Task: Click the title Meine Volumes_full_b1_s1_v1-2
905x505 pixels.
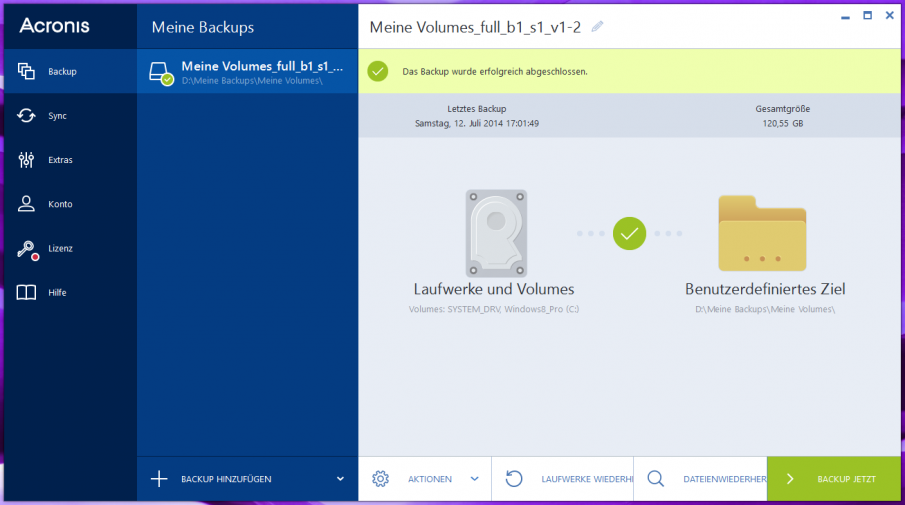Action: [475, 27]
